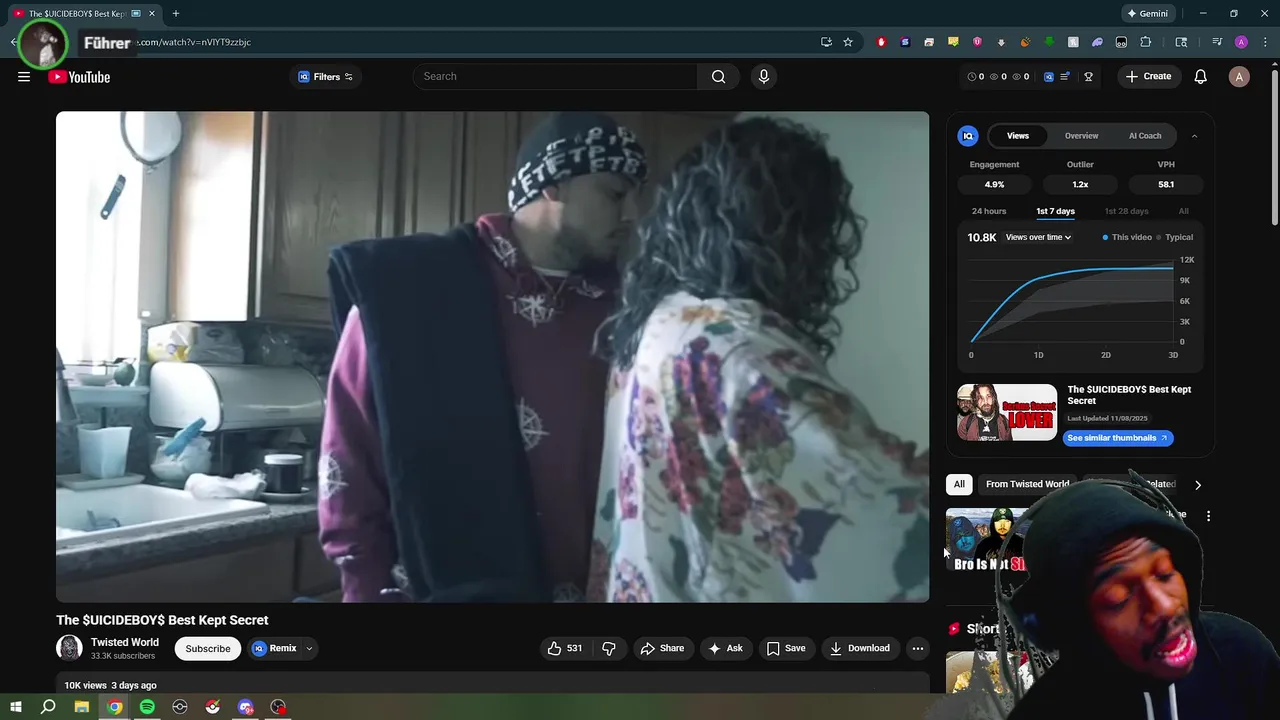
Task: Open File Explorer from the taskbar
Action: (82, 707)
